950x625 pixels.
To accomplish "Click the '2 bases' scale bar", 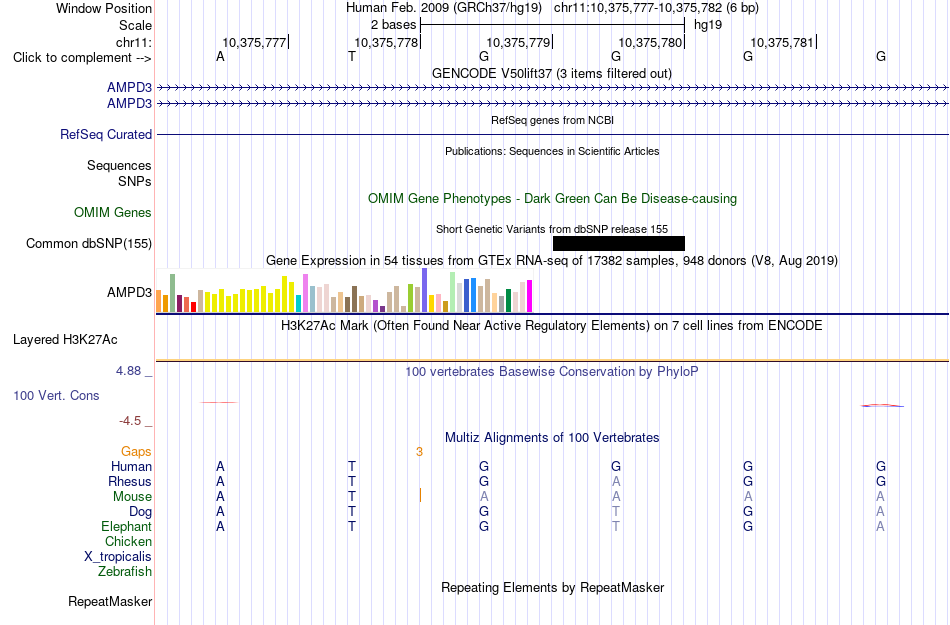I will tap(553, 25).
